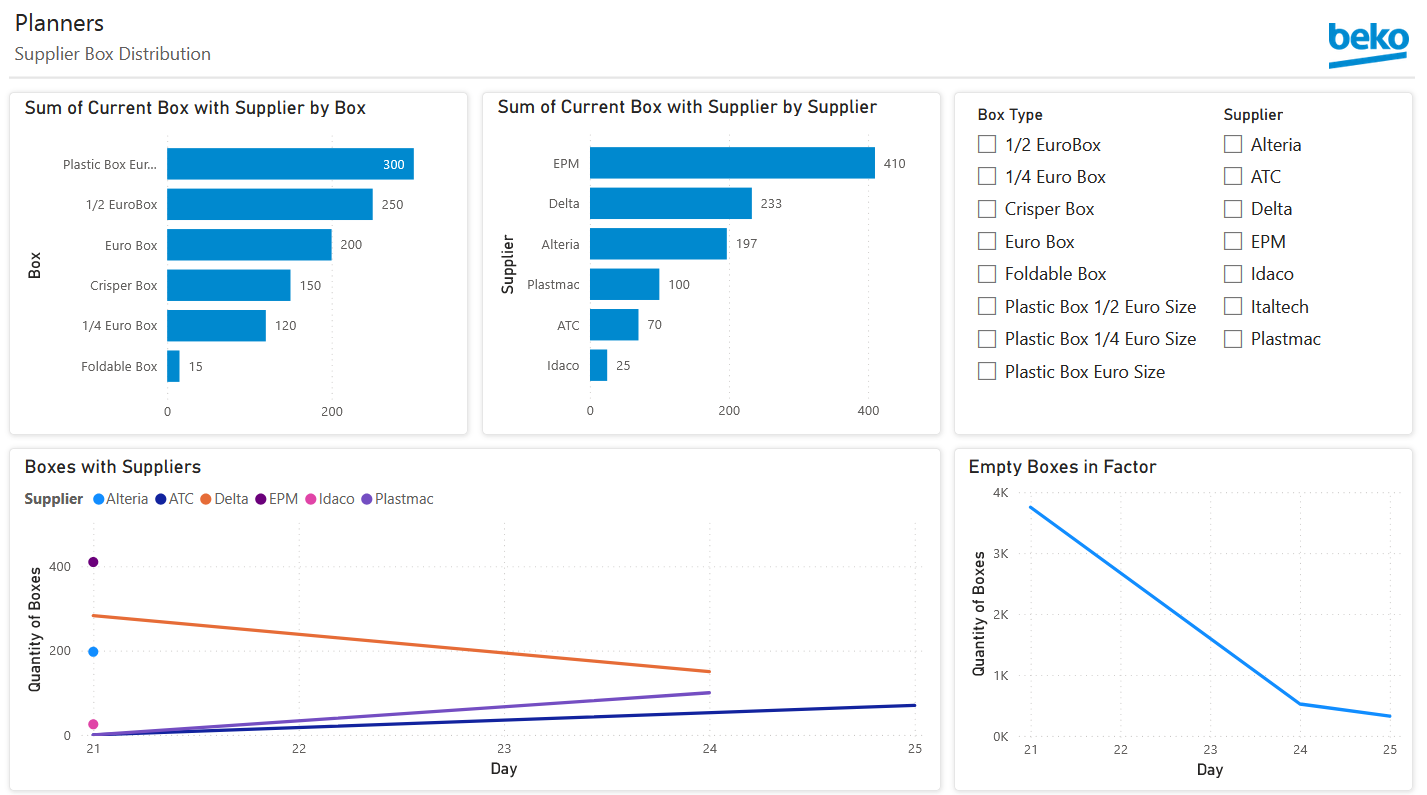Click the '410' data label

click(x=894, y=163)
